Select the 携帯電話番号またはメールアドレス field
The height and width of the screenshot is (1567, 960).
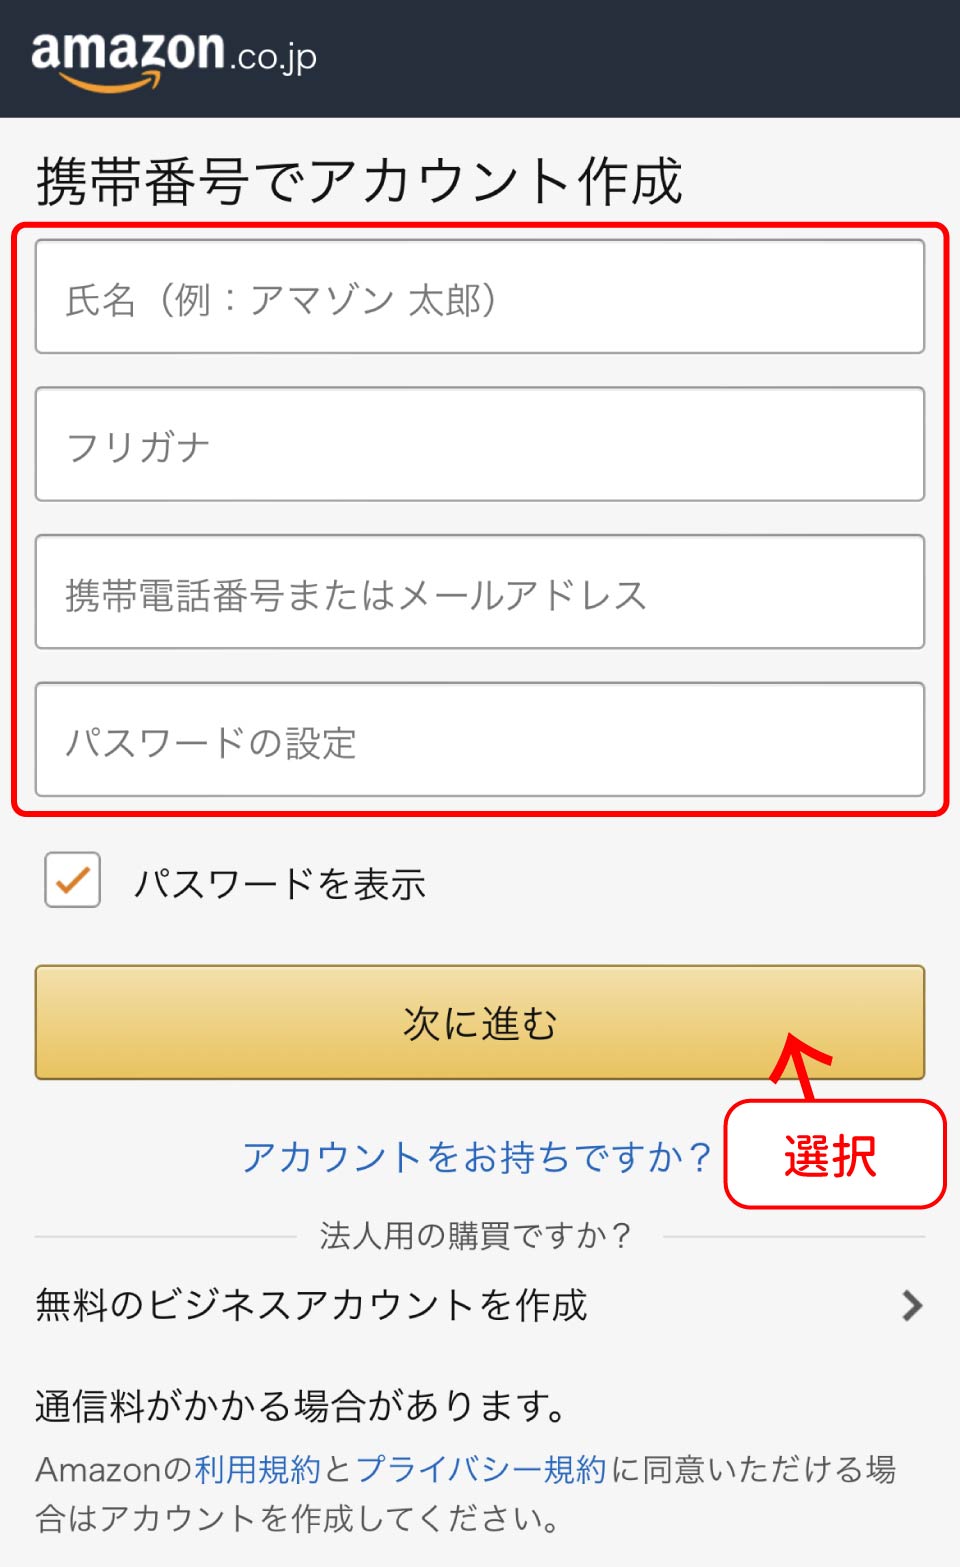click(480, 593)
